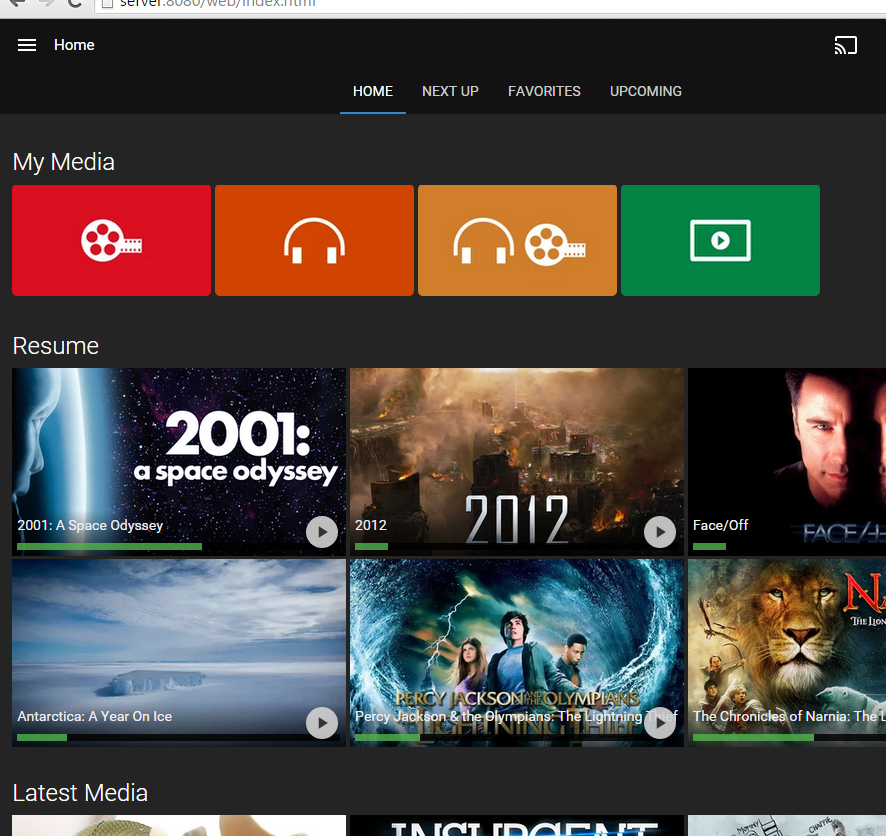Click the browser reload button
Screen dimensions: 886x836
[74, 3]
